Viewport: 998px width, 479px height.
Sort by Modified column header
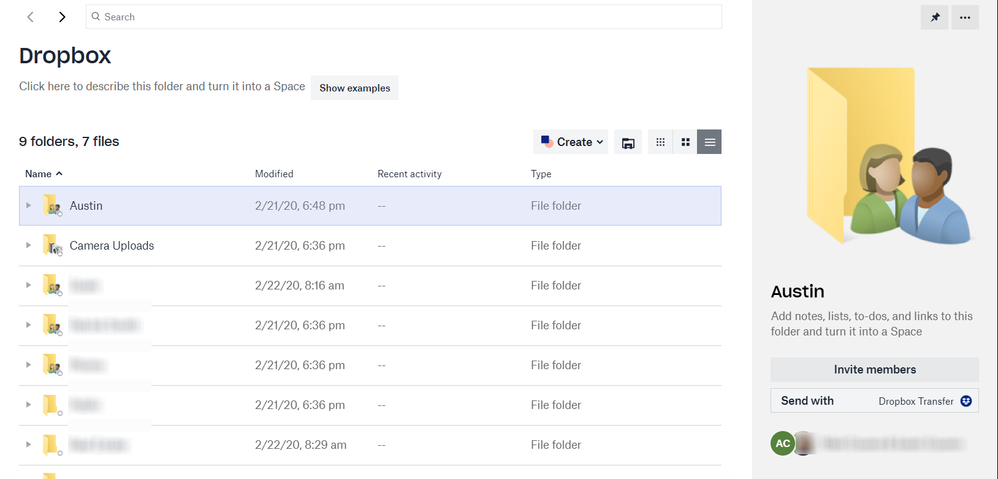(274, 174)
